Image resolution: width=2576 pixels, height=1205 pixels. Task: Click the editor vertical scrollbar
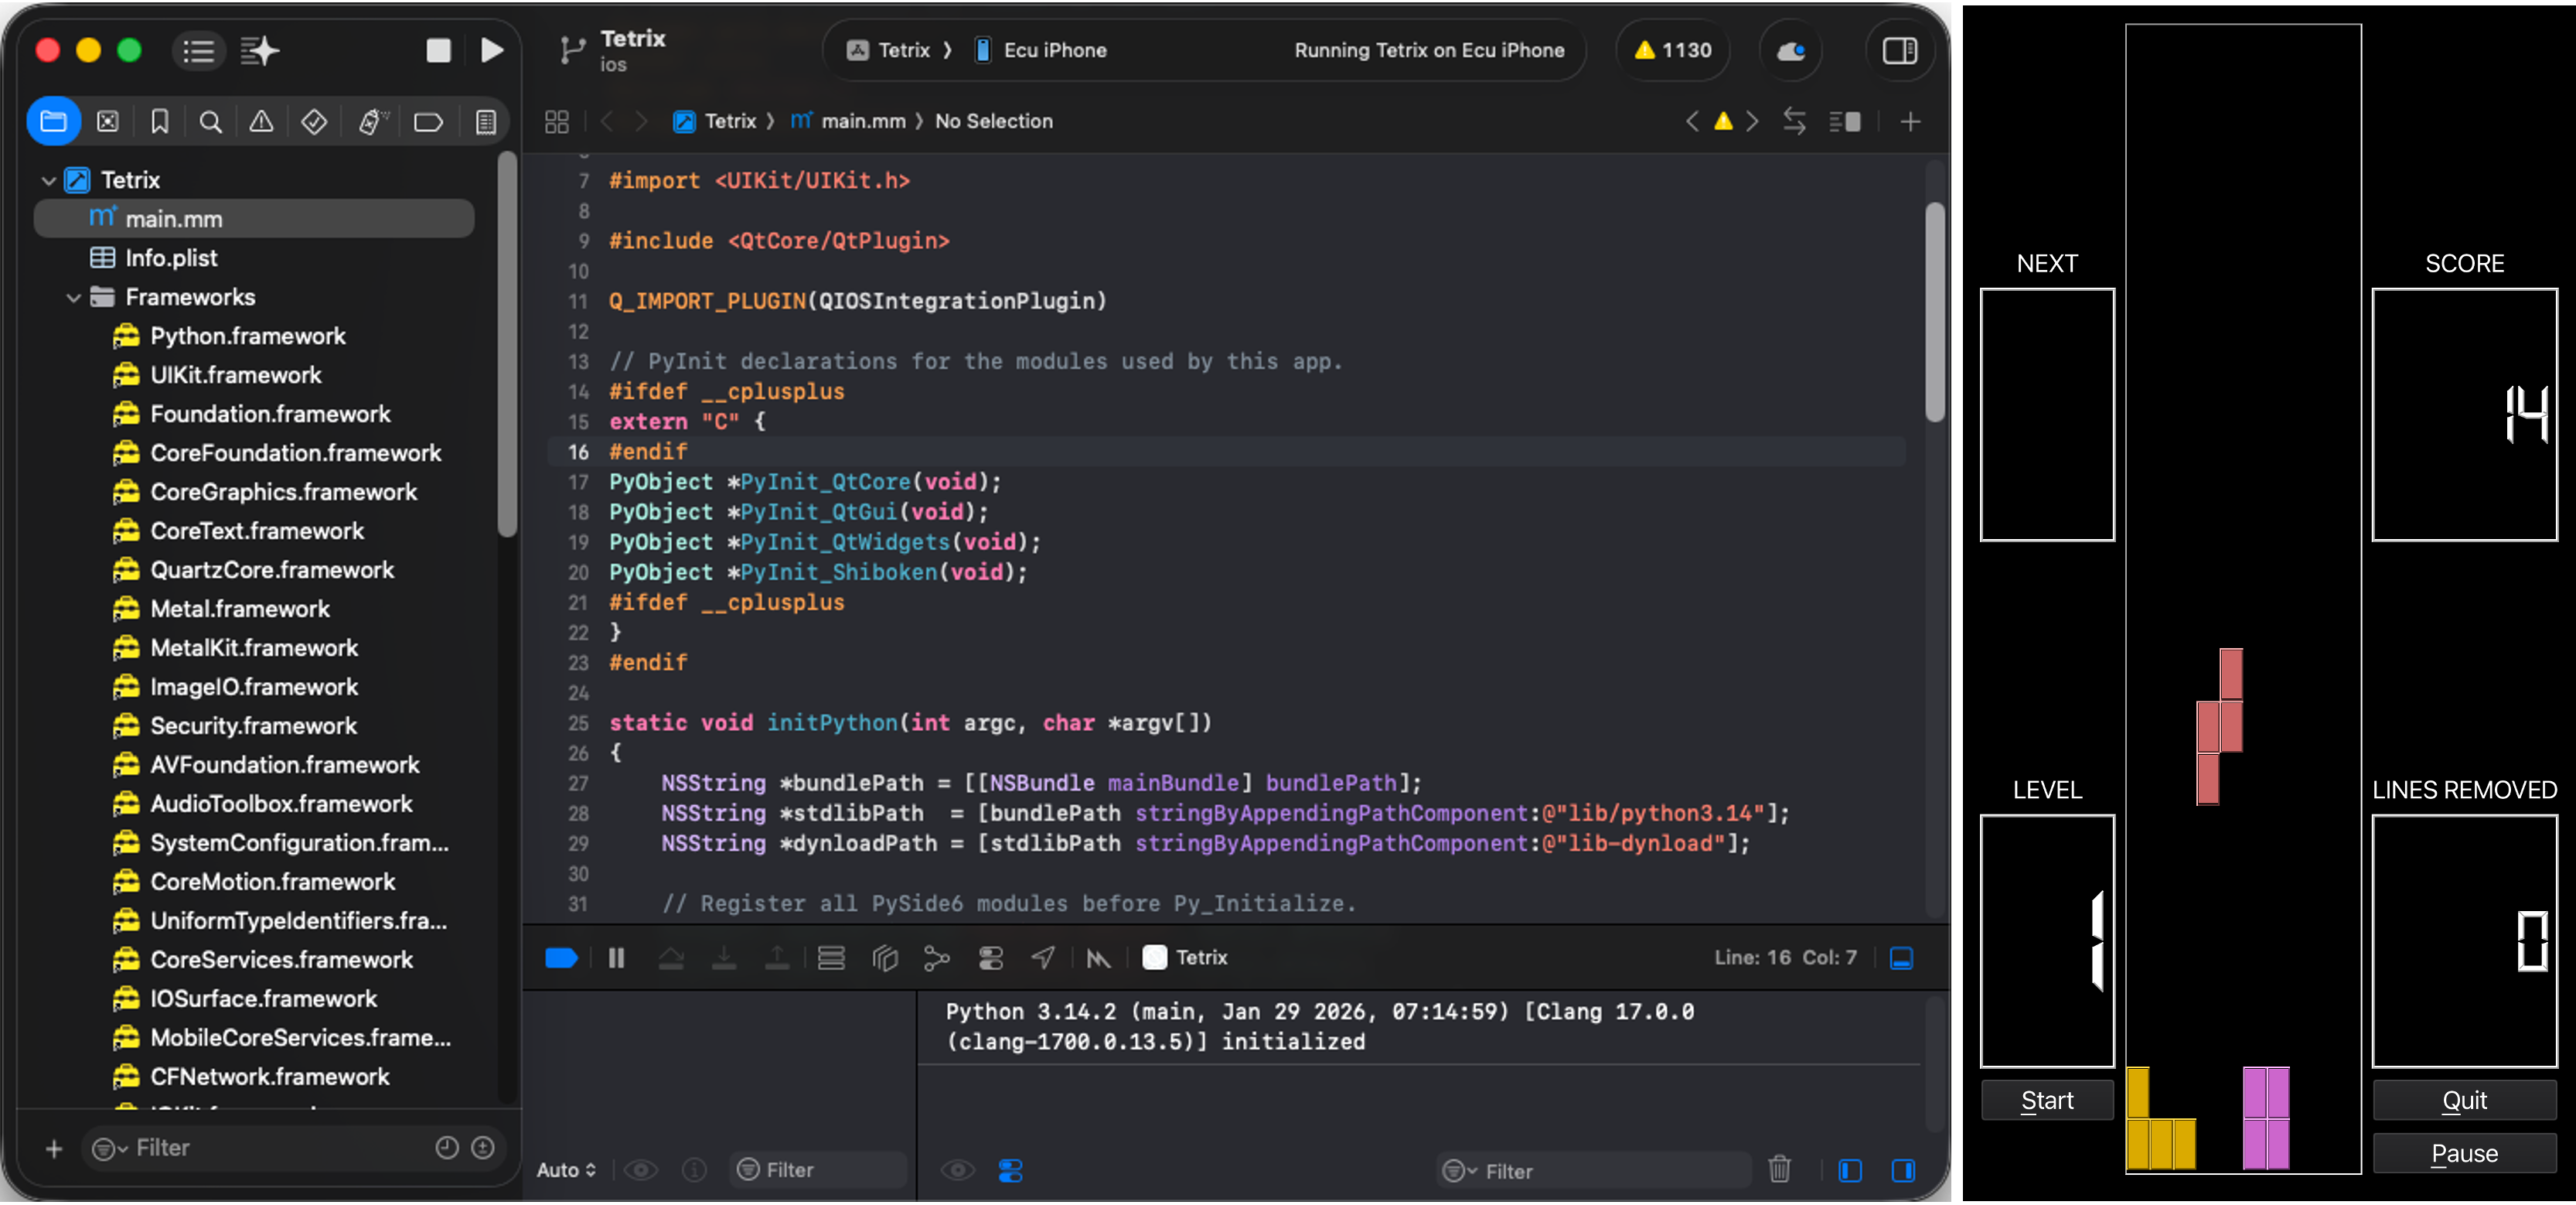point(1934,312)
